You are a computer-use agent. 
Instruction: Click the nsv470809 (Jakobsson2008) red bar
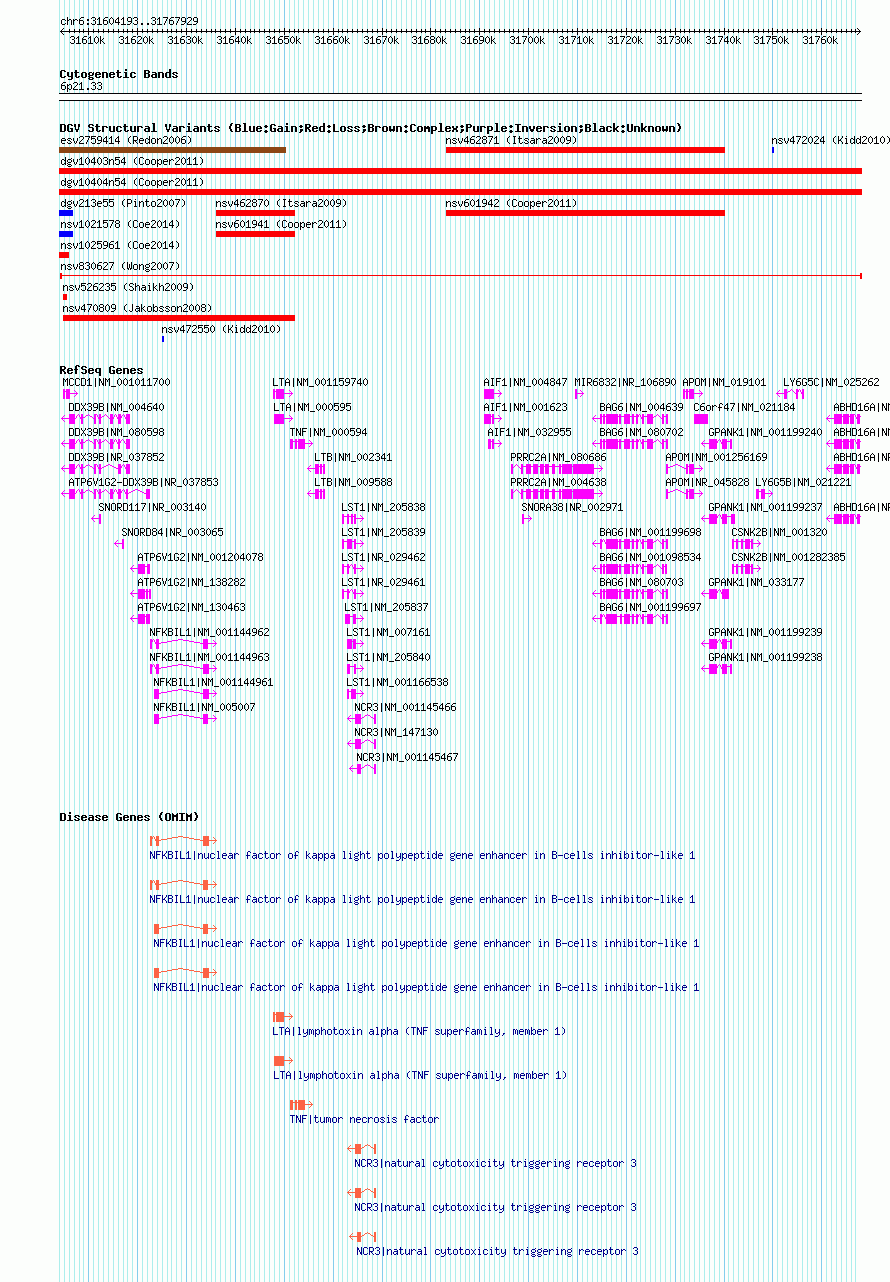pos(179,318)
